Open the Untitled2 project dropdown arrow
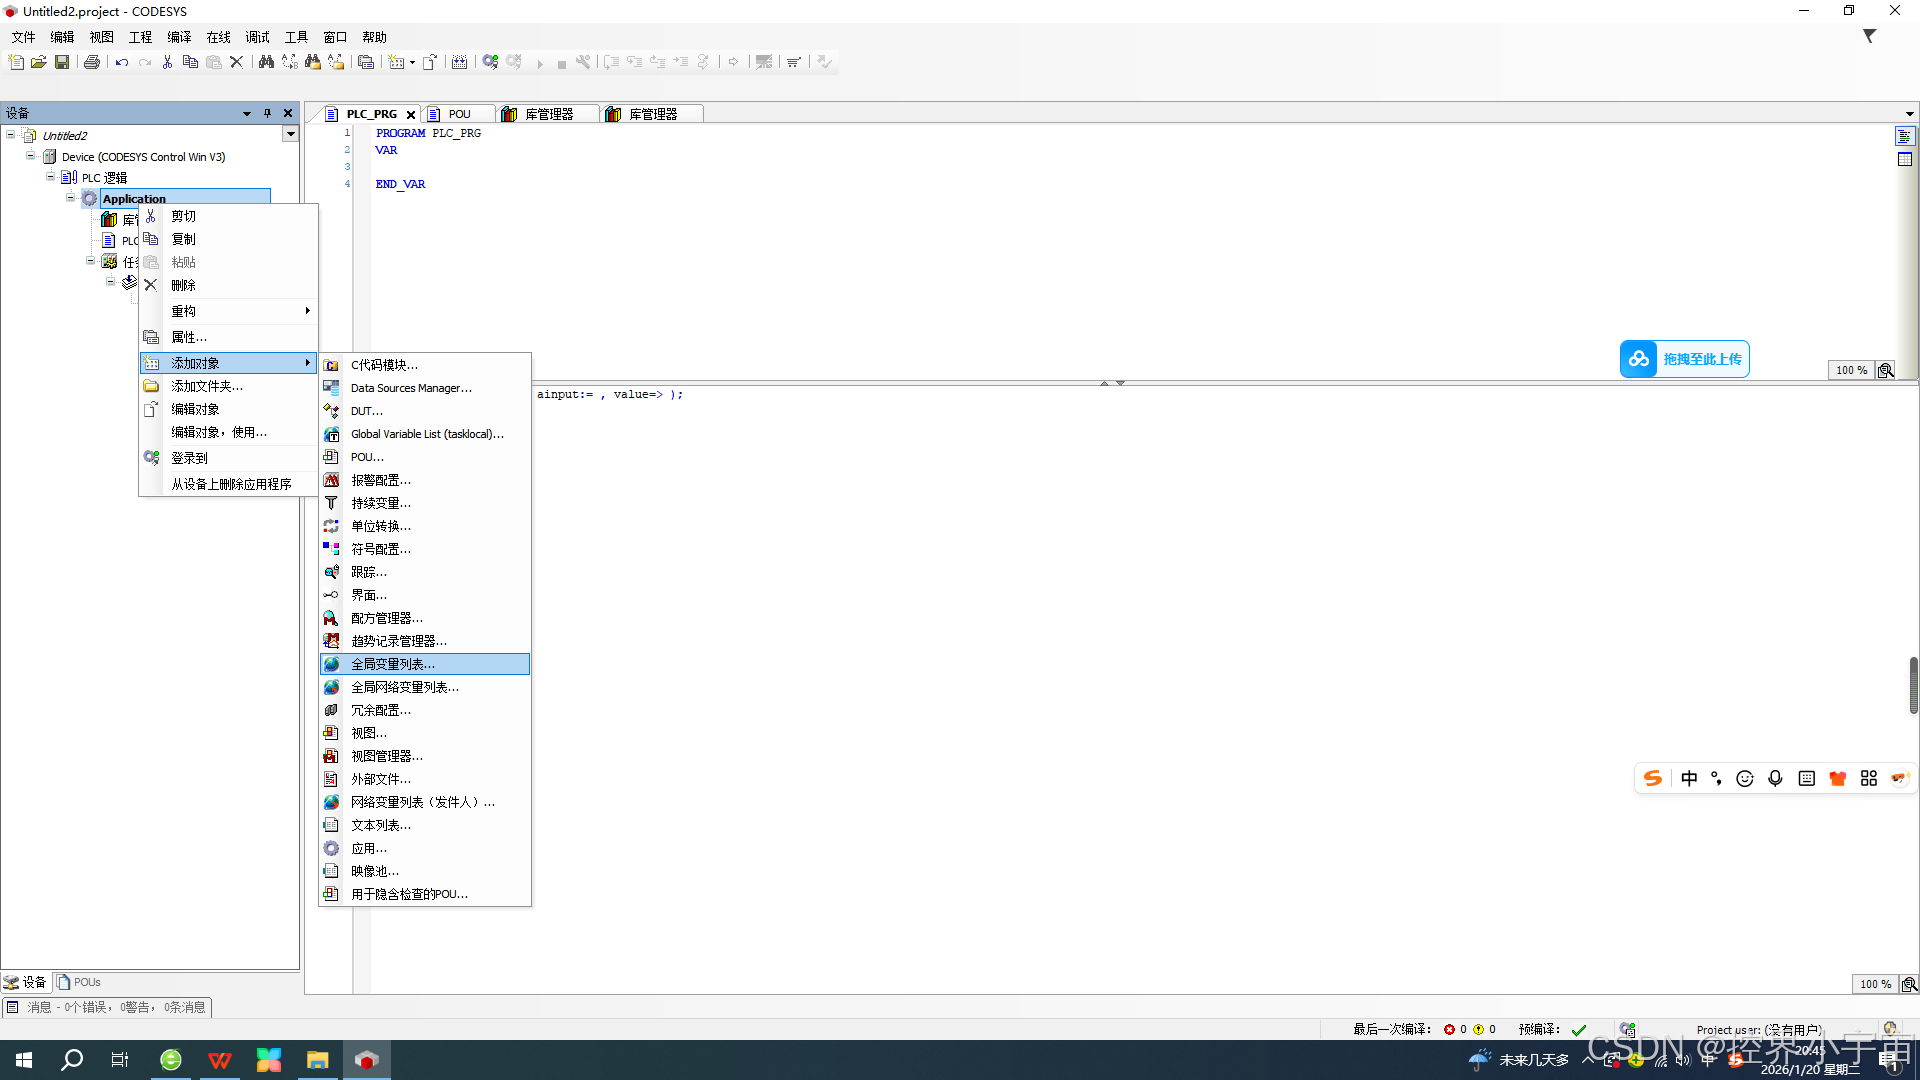 (x=290, y=134)
